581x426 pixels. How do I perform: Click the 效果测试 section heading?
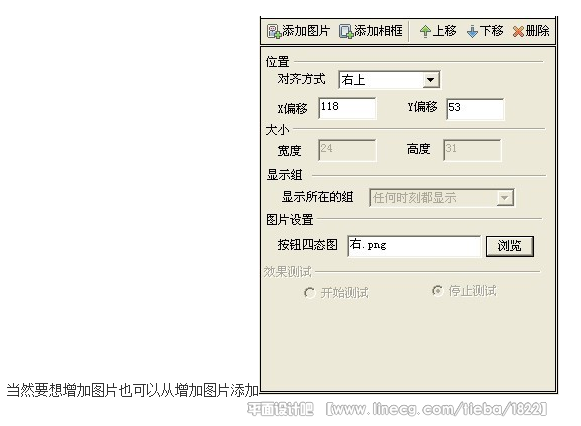(x=288, y=272)
